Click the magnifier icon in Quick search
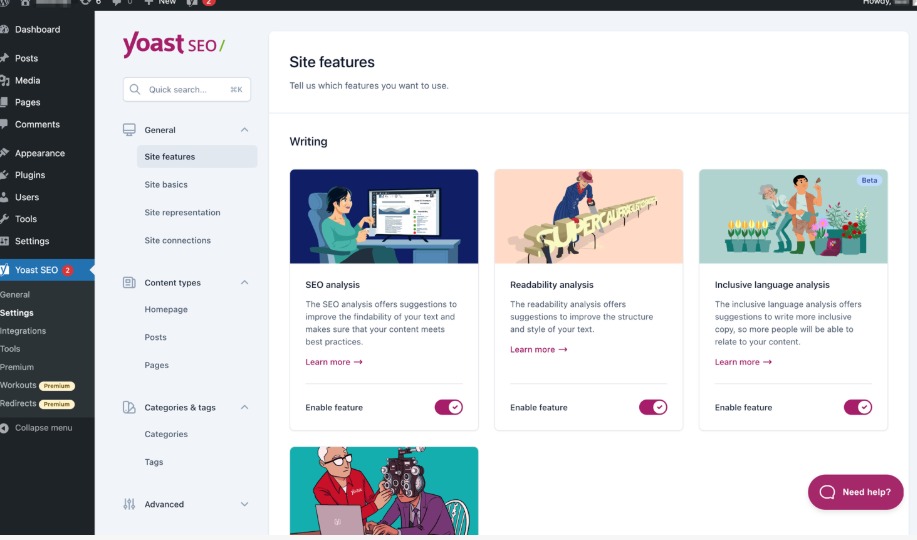Screen dimensions: 917x540 coord(135,90)
